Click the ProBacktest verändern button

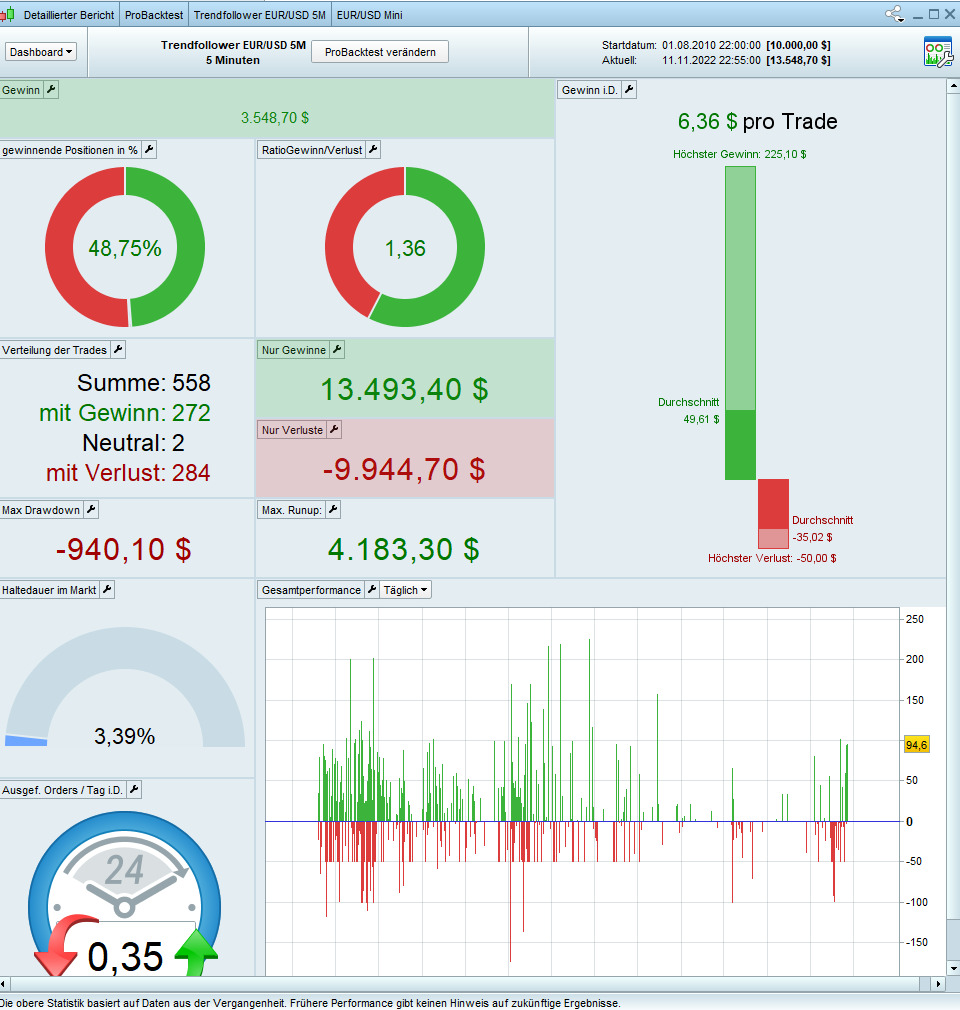pos(380,52)
